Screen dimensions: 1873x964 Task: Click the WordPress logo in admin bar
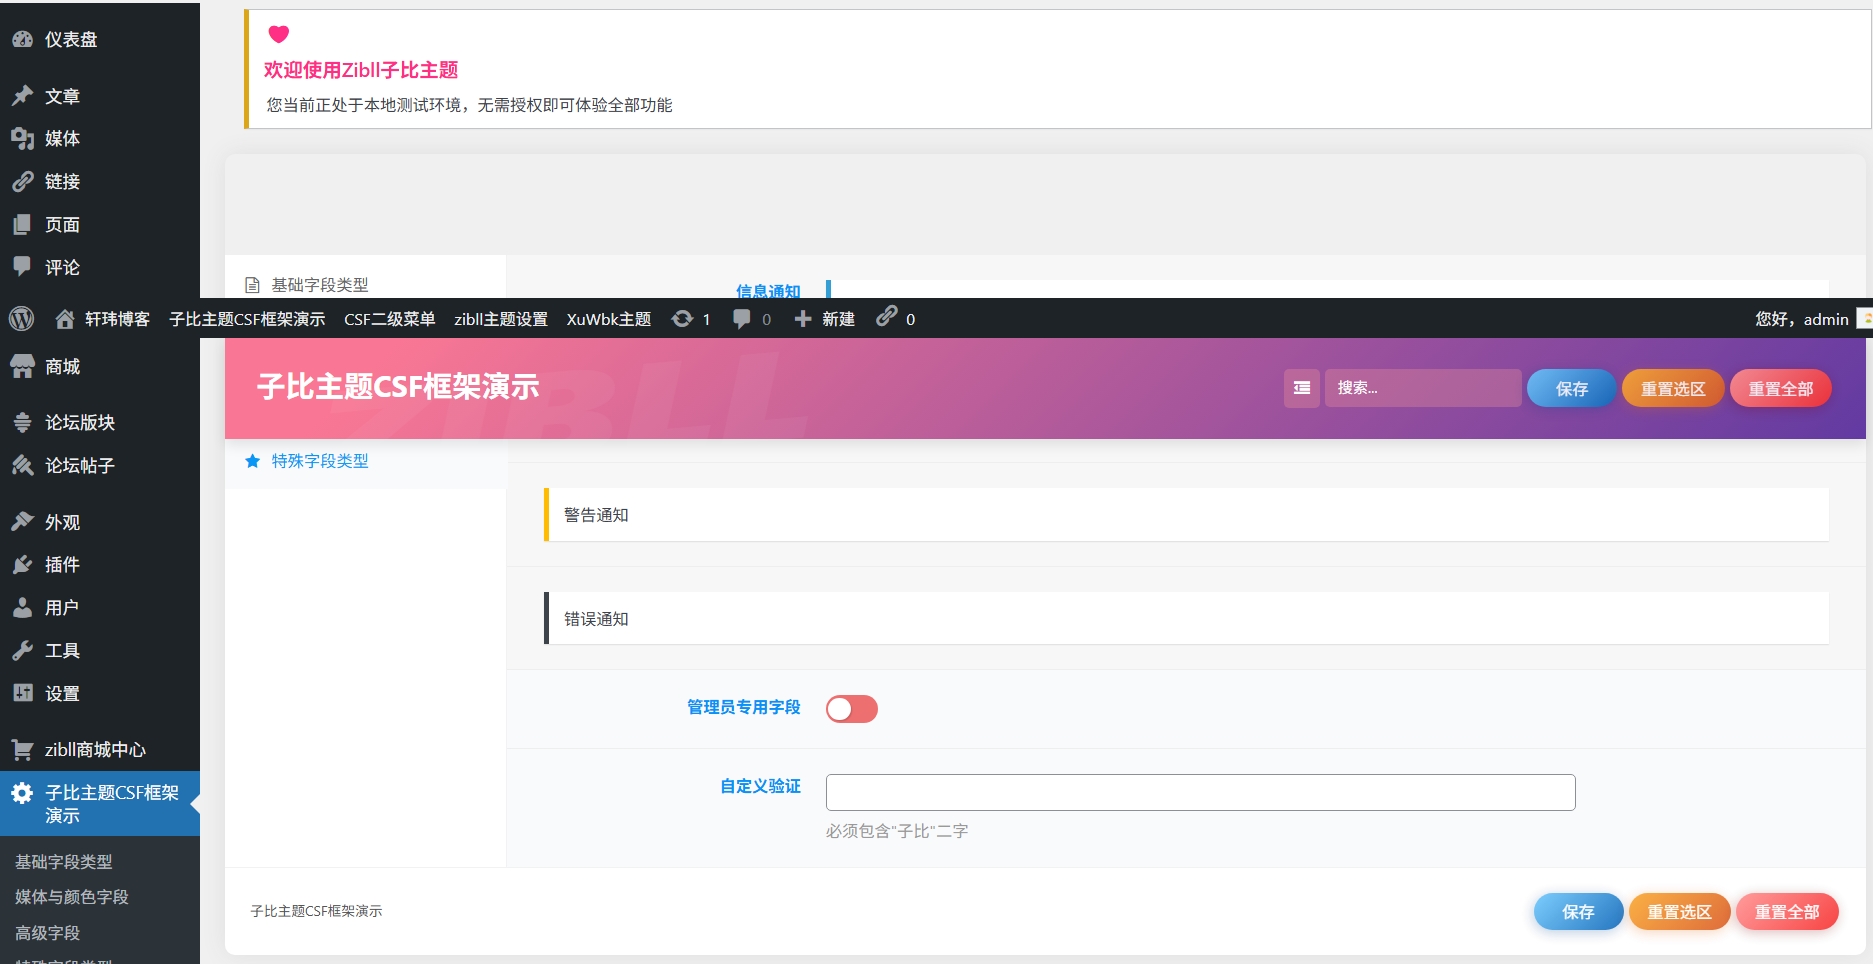coord(21,319)
